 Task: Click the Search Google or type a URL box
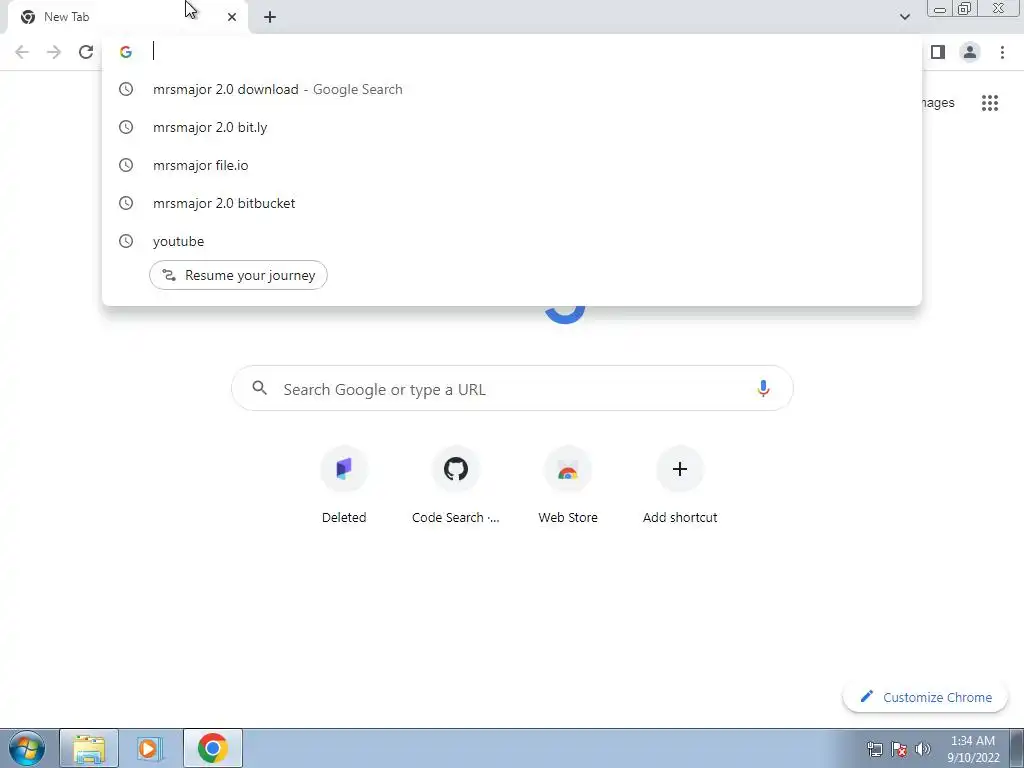(x=512, y=389)
